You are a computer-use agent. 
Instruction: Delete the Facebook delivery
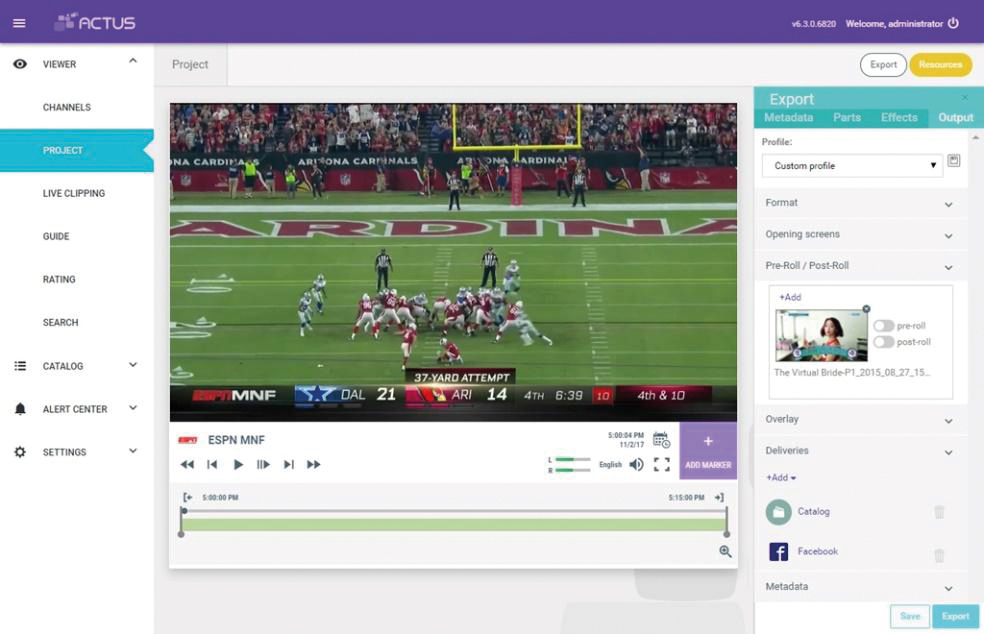939,556
